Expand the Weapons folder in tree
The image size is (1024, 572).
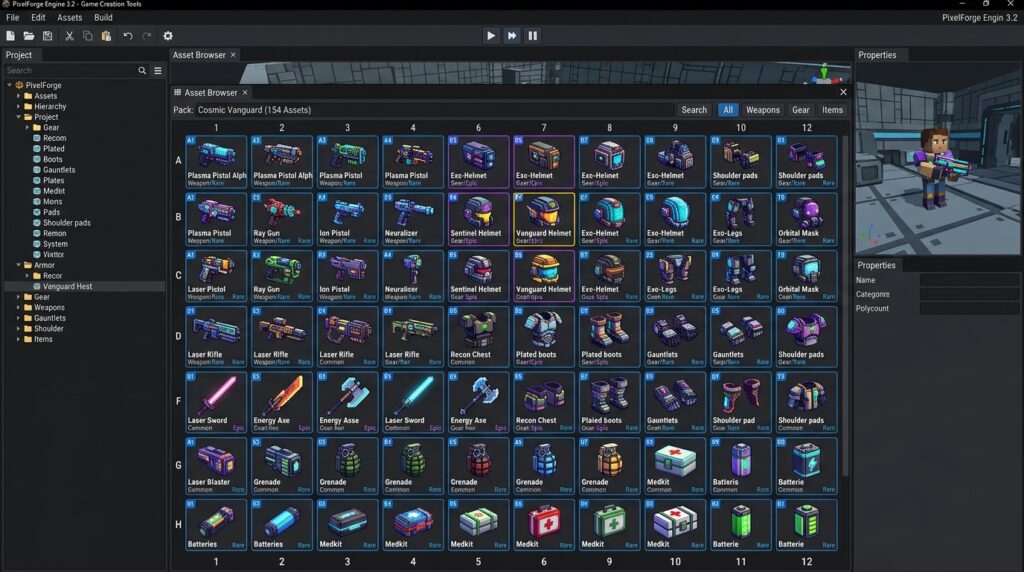pos(18,308)
